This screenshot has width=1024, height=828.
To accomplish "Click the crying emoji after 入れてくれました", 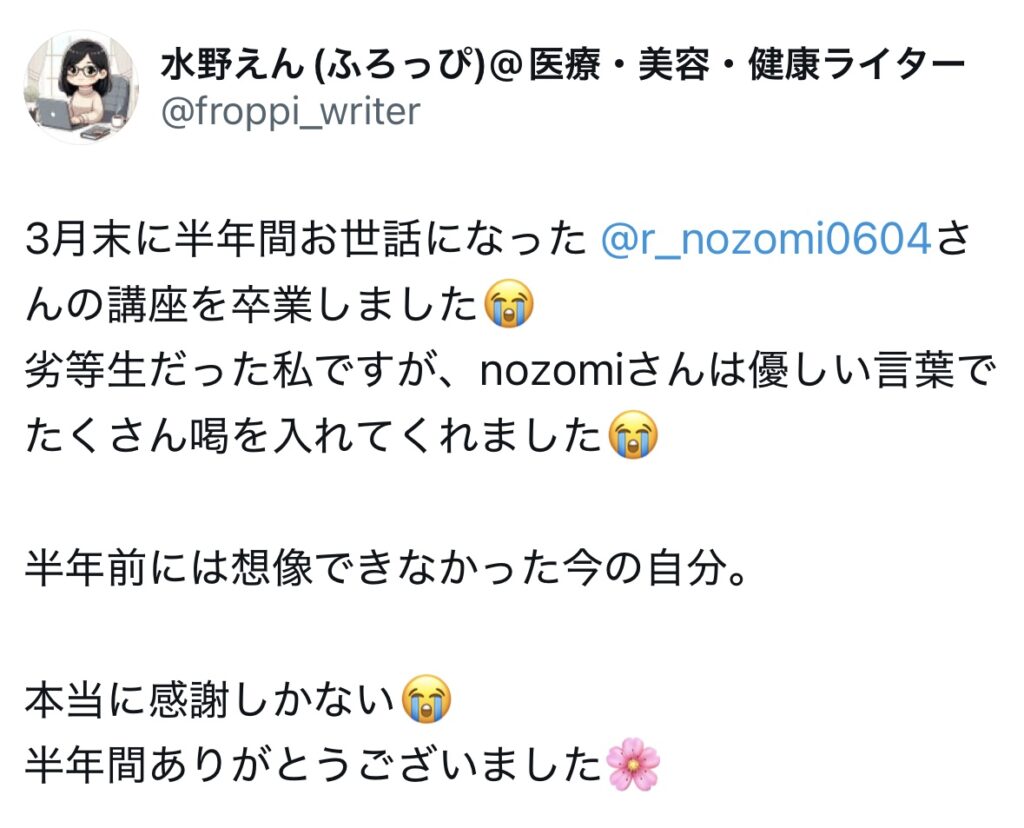I will (632, 435).
